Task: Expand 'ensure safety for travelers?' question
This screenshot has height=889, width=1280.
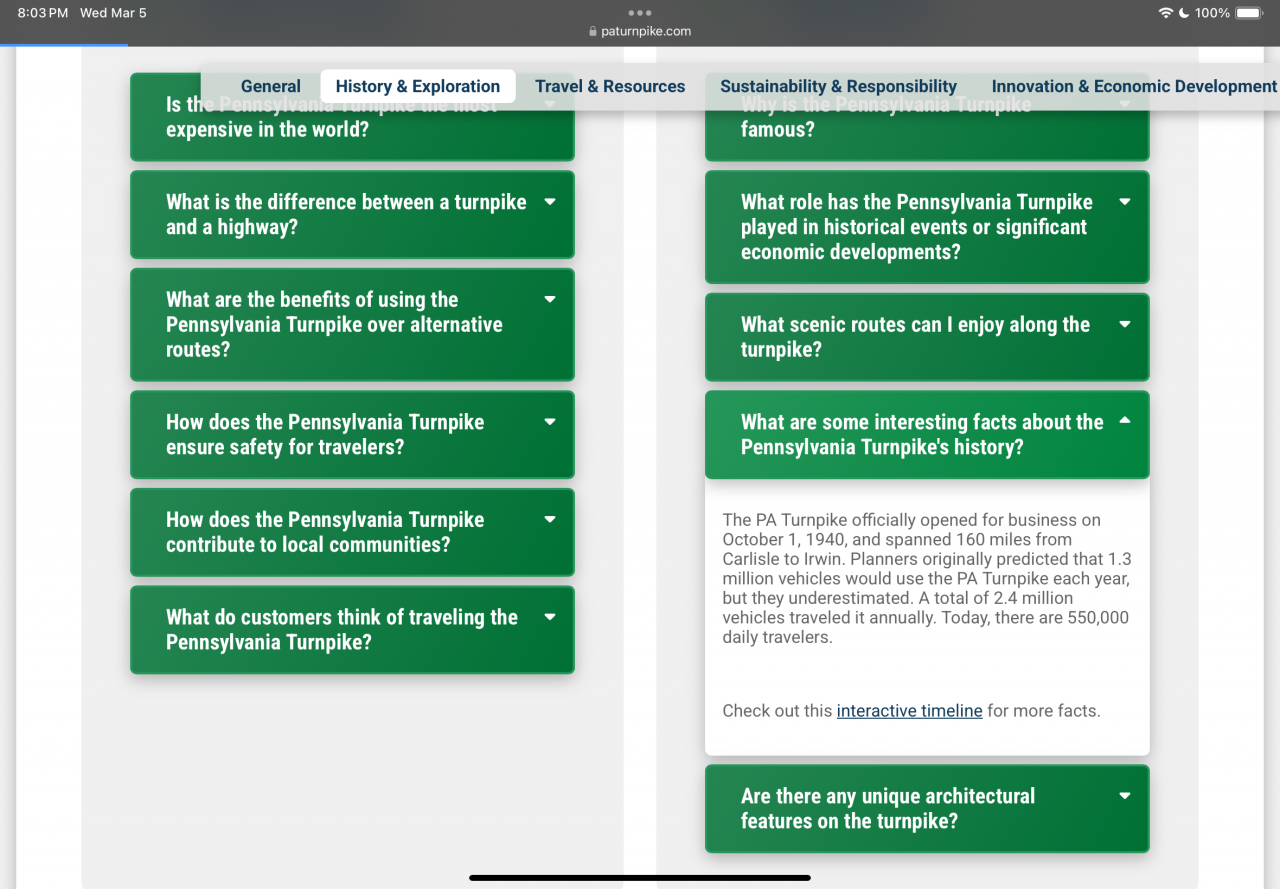Action: coord(352,434)
